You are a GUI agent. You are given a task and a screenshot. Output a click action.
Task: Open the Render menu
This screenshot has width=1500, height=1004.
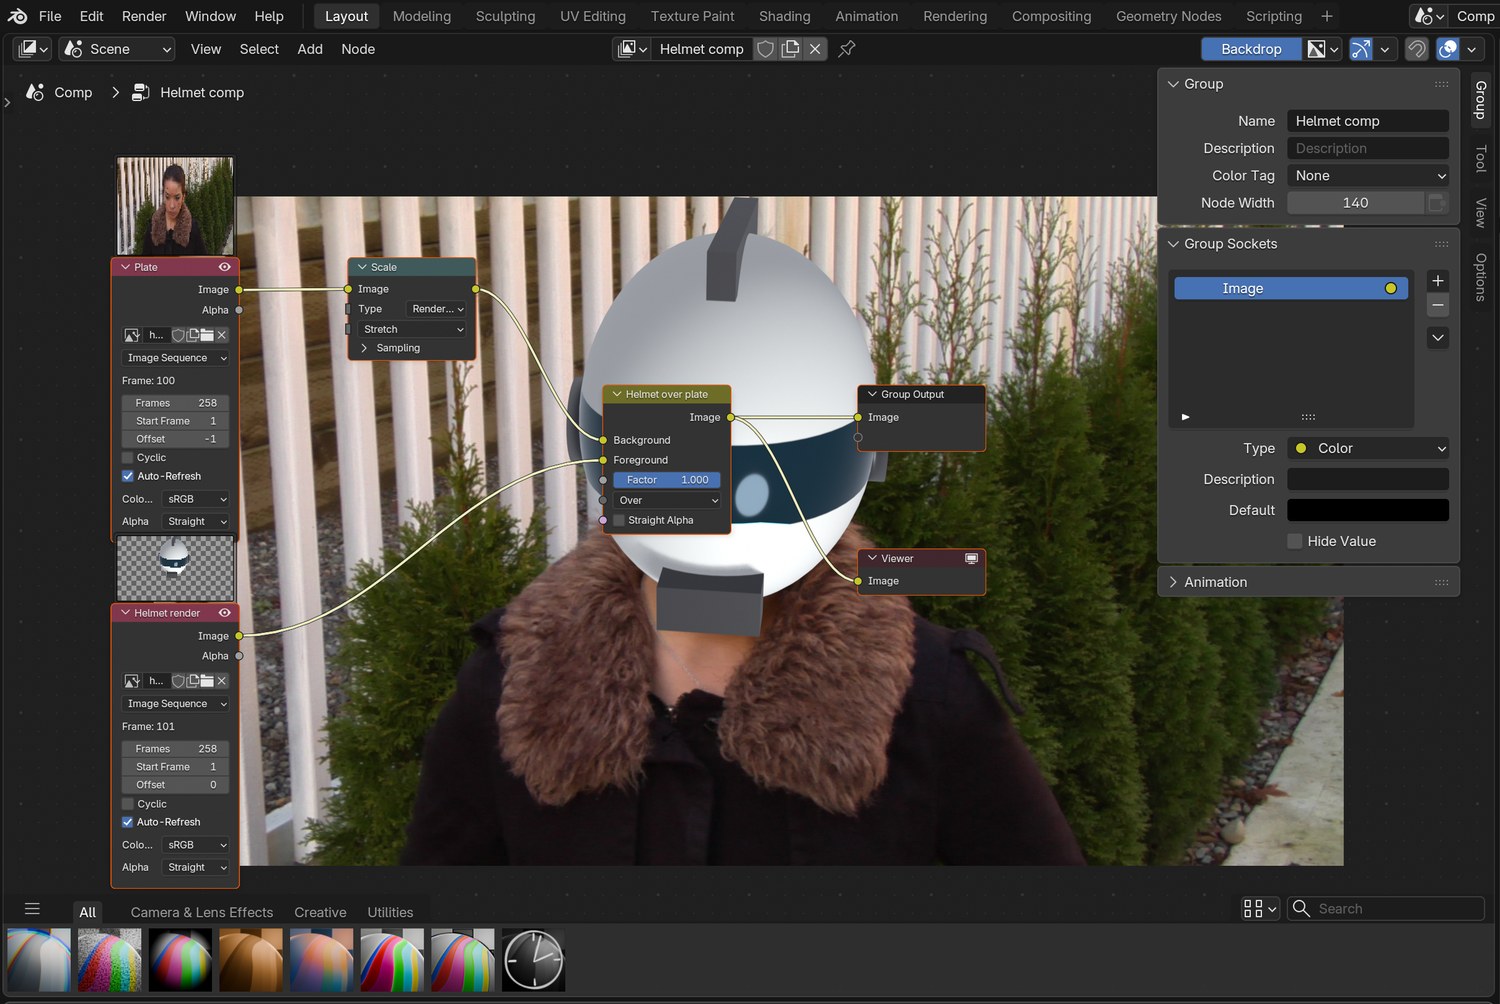(144, 16)
